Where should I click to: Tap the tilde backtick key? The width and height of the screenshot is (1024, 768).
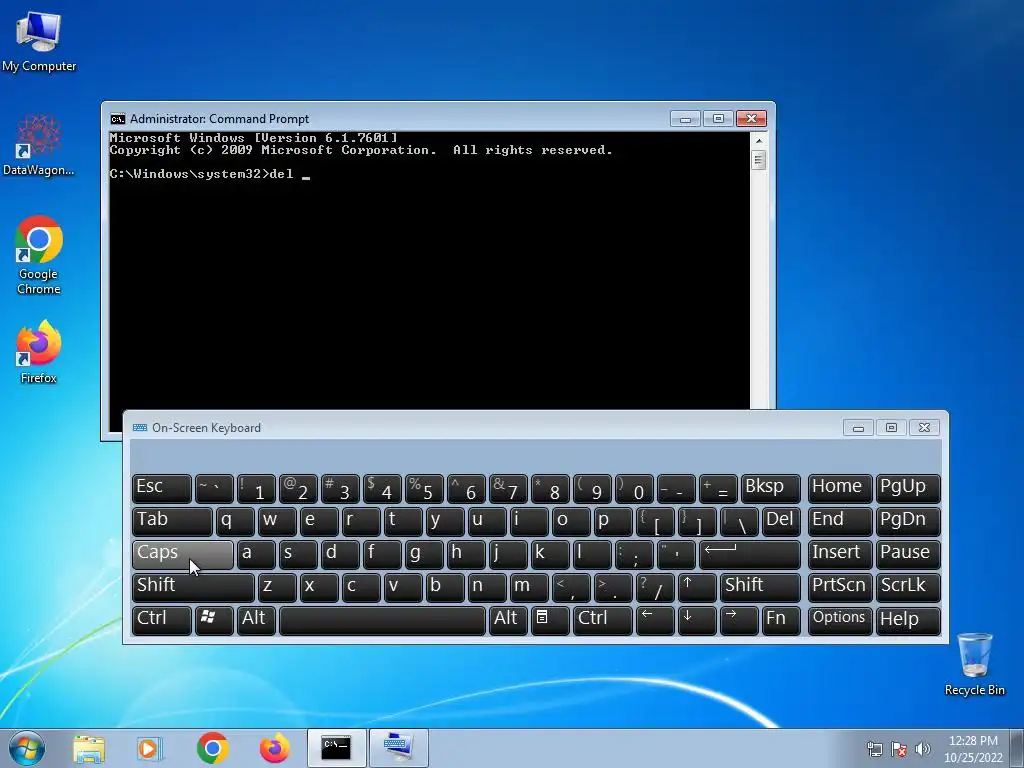click(214, 488)
